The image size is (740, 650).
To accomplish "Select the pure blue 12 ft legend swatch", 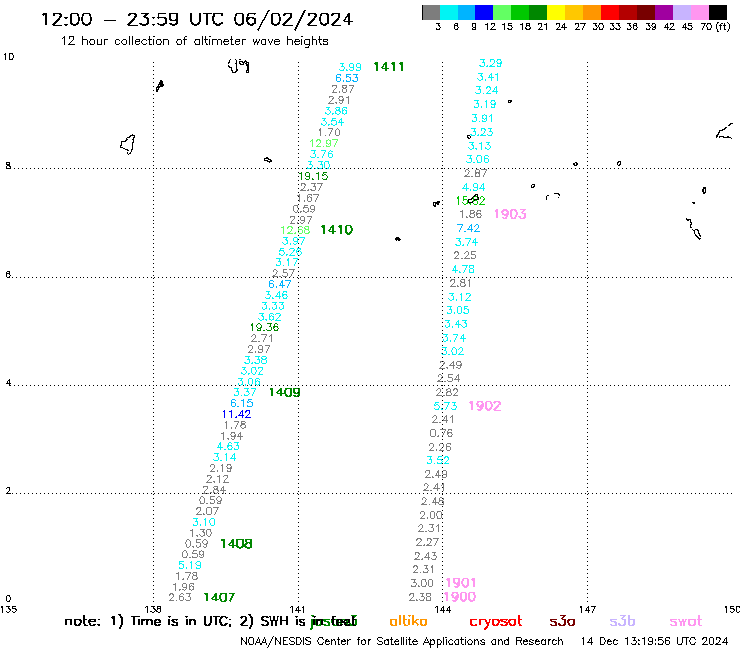I will pos(484,12).
